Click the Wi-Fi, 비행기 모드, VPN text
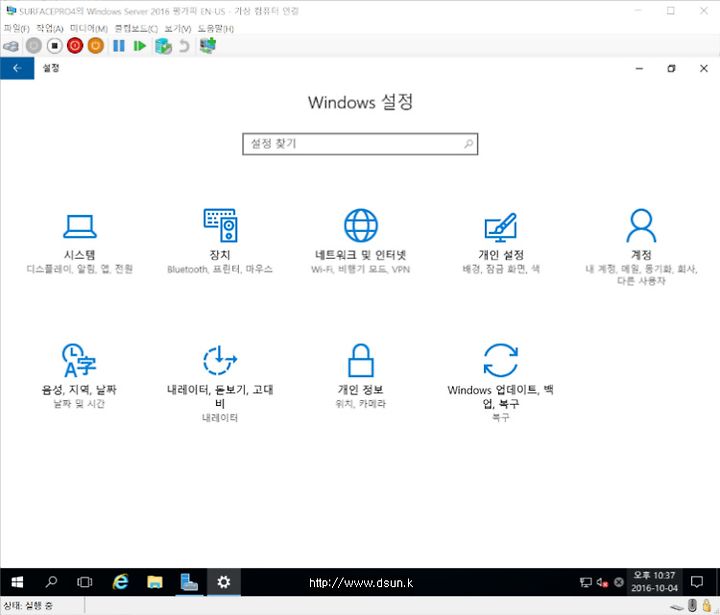The image size is (720, 615). tap(360, 269)
